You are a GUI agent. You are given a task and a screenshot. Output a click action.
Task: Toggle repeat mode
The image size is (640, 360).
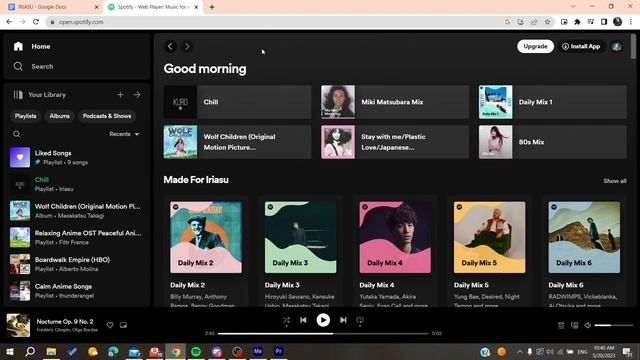coord(360,321)
